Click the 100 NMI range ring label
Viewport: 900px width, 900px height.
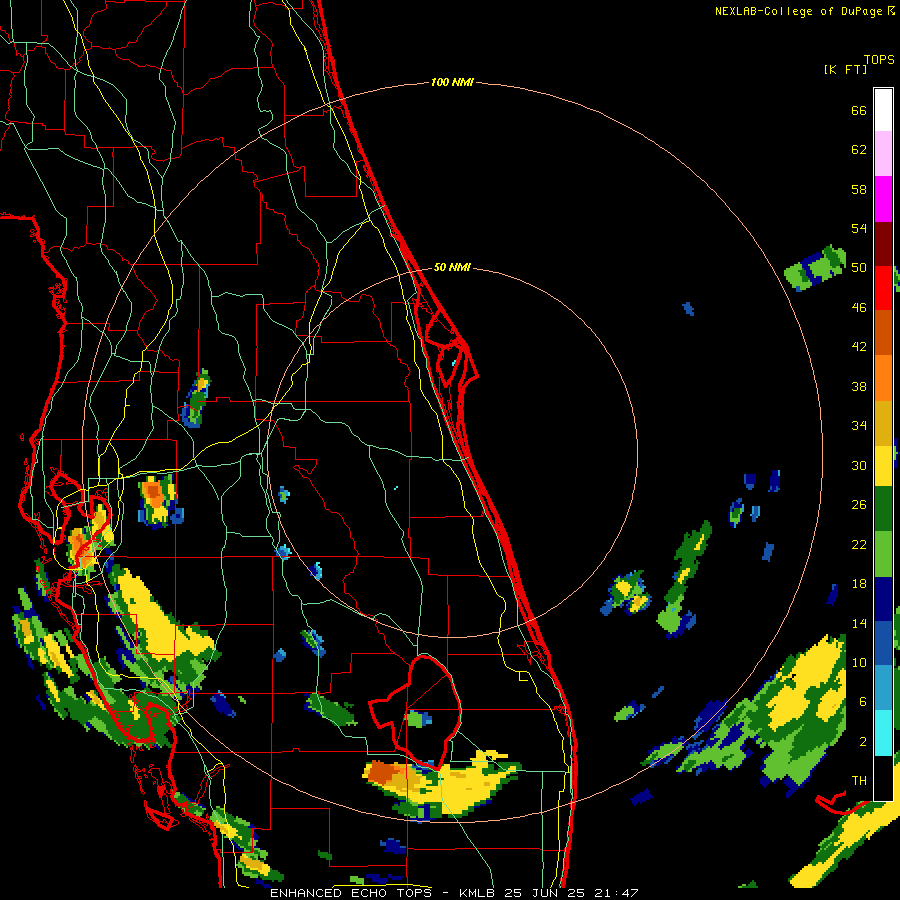[452, 83]
